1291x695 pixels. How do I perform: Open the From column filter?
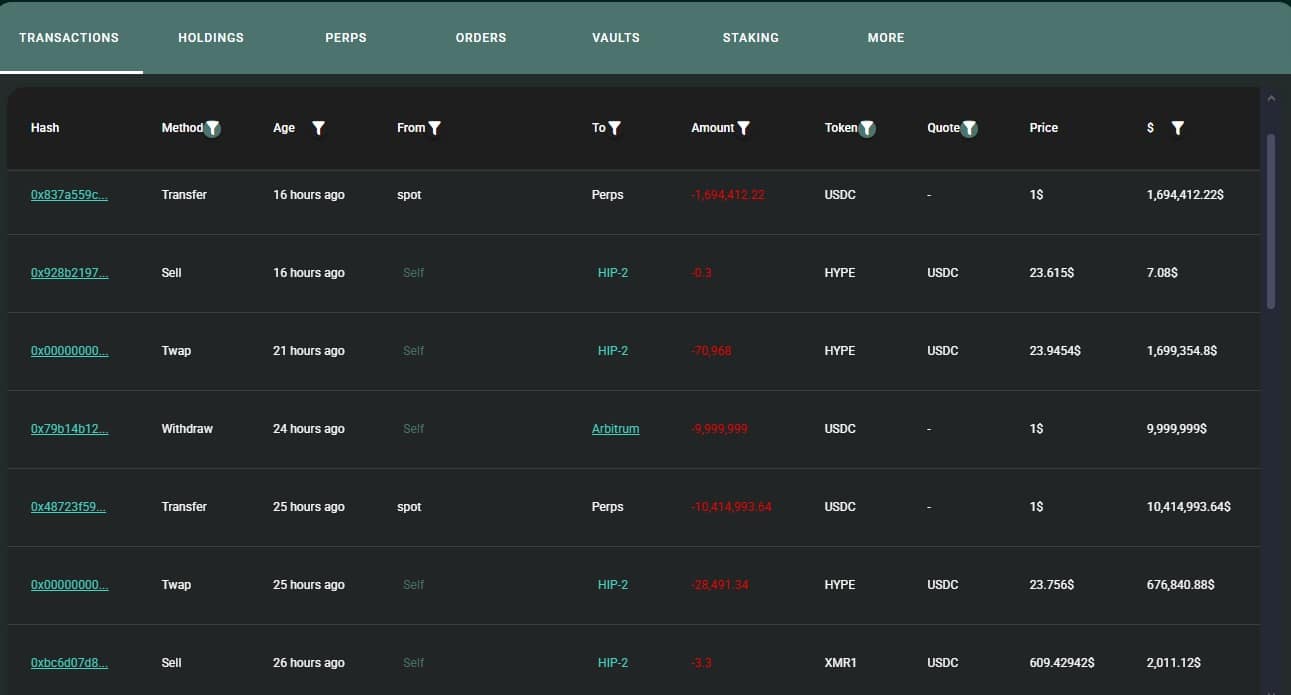pyautogui.click(x=433, y=128)
